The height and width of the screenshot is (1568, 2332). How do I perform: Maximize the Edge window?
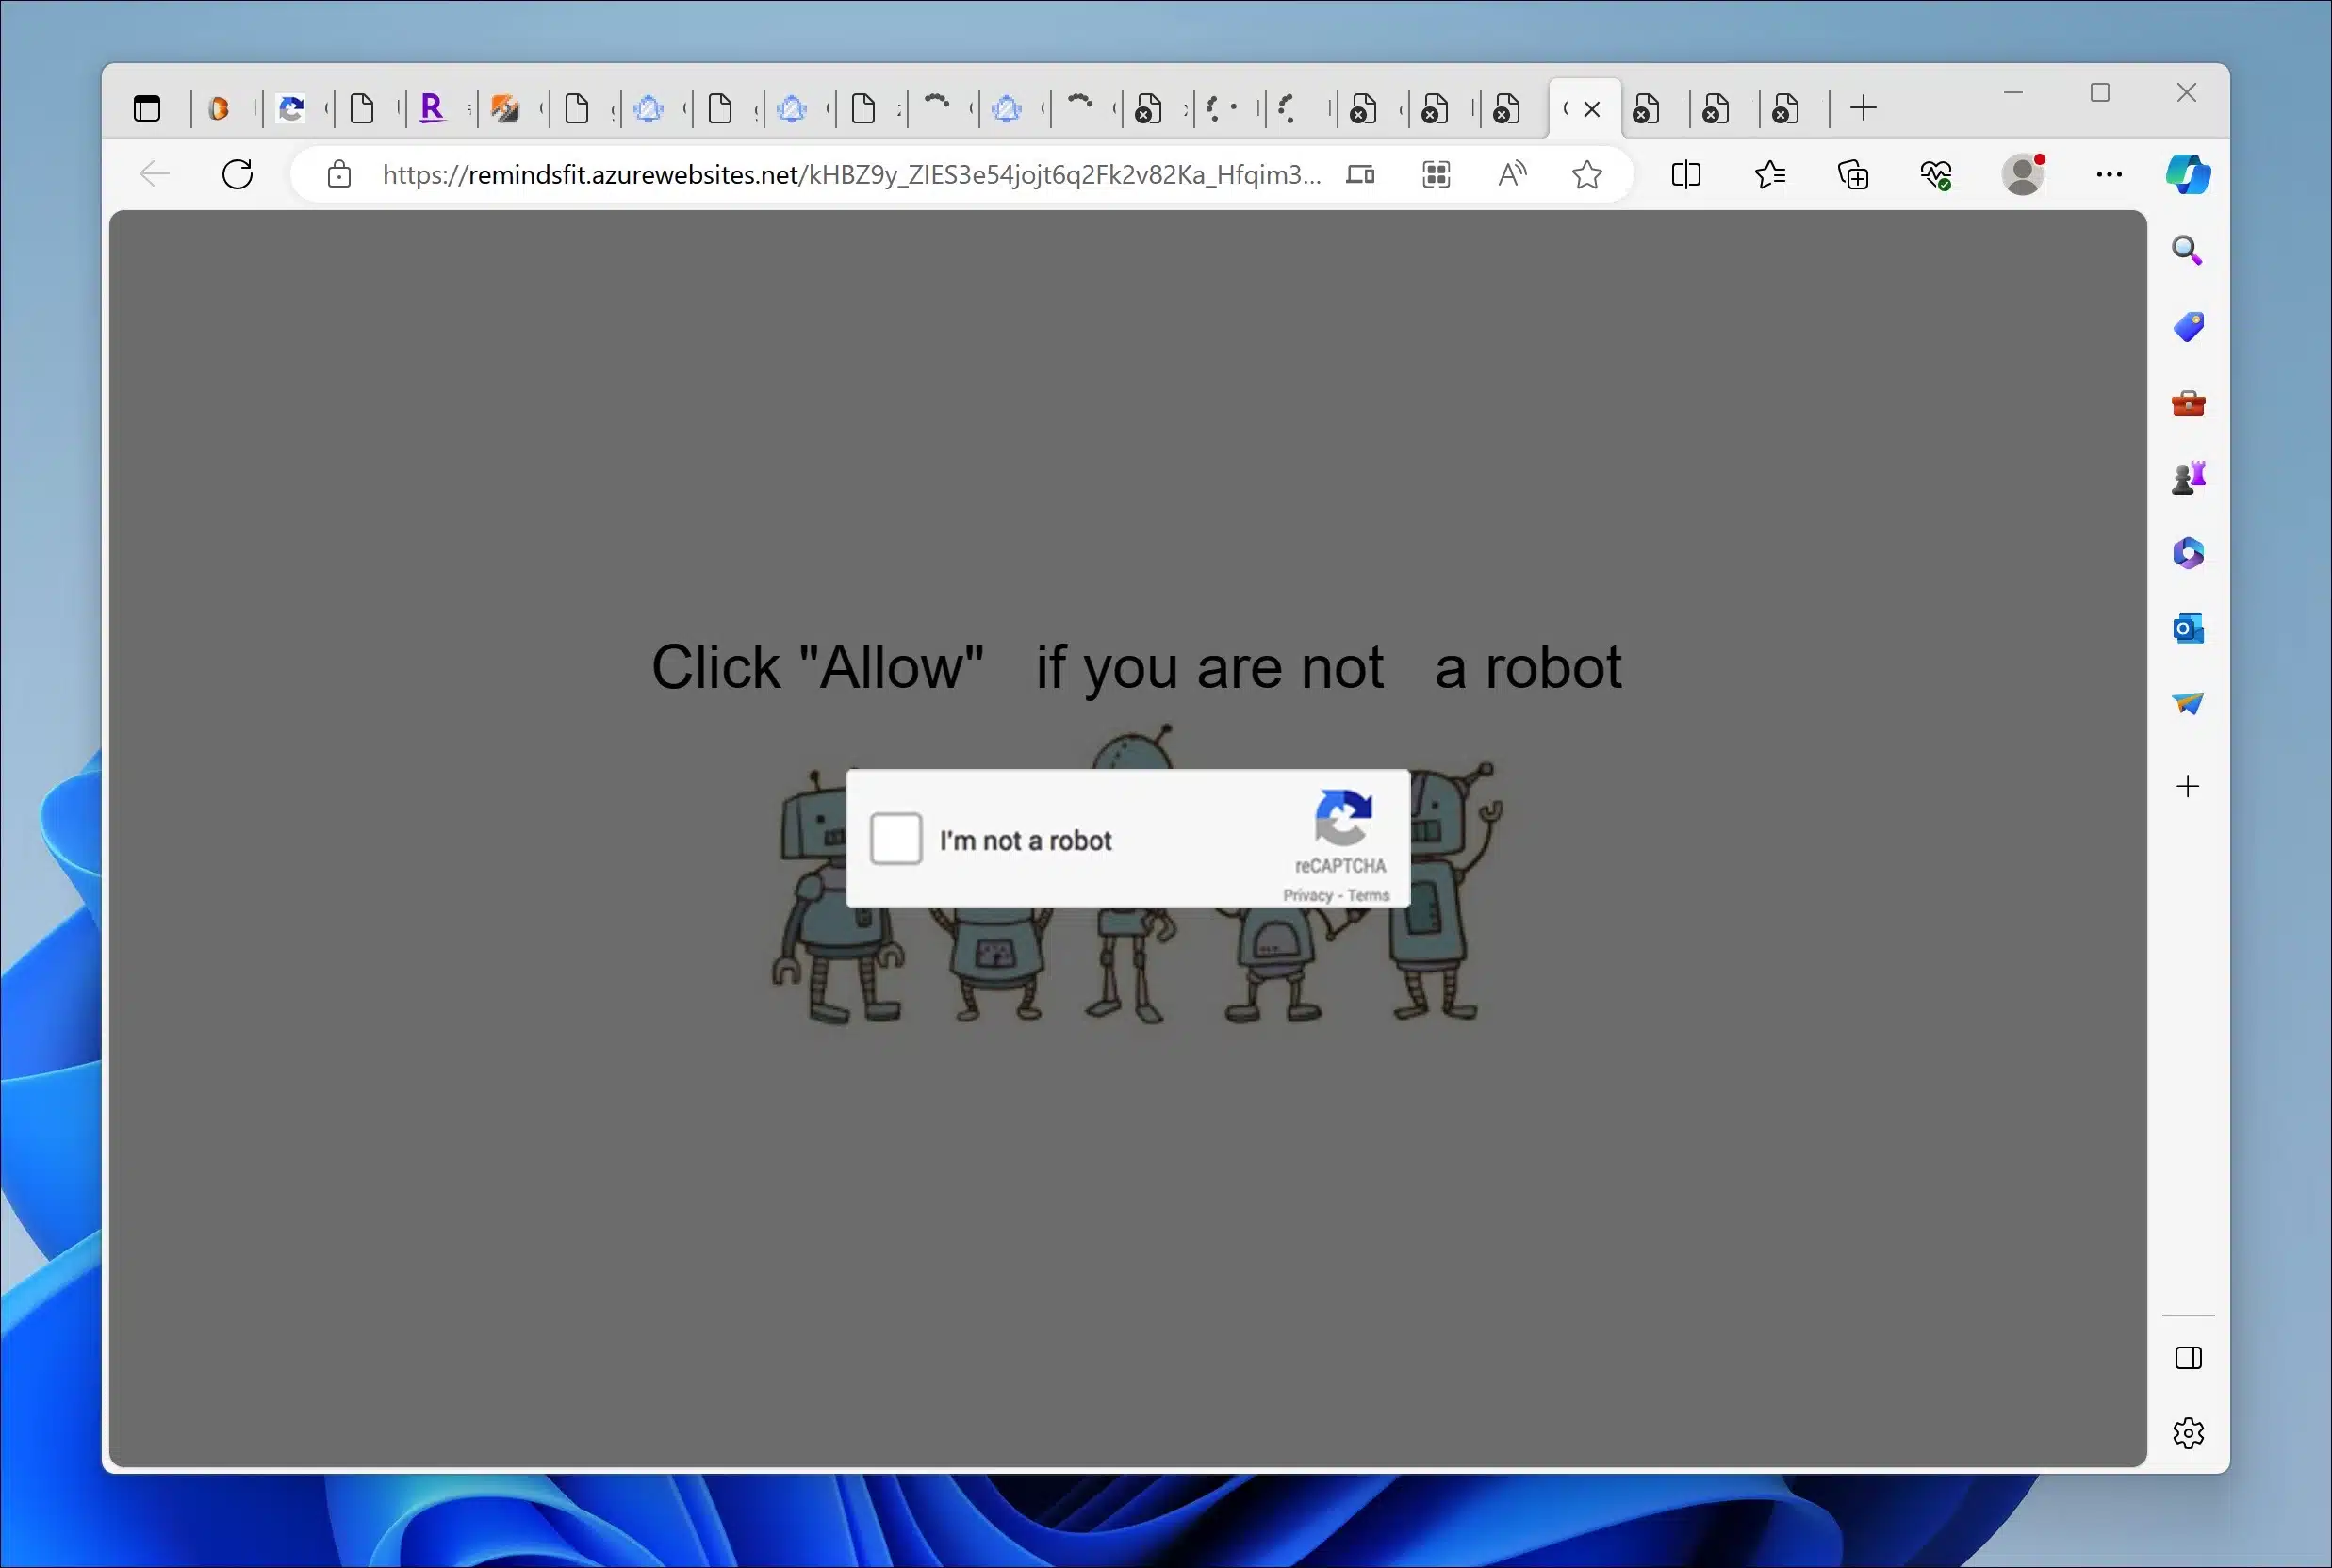(x=2100, y=93)
